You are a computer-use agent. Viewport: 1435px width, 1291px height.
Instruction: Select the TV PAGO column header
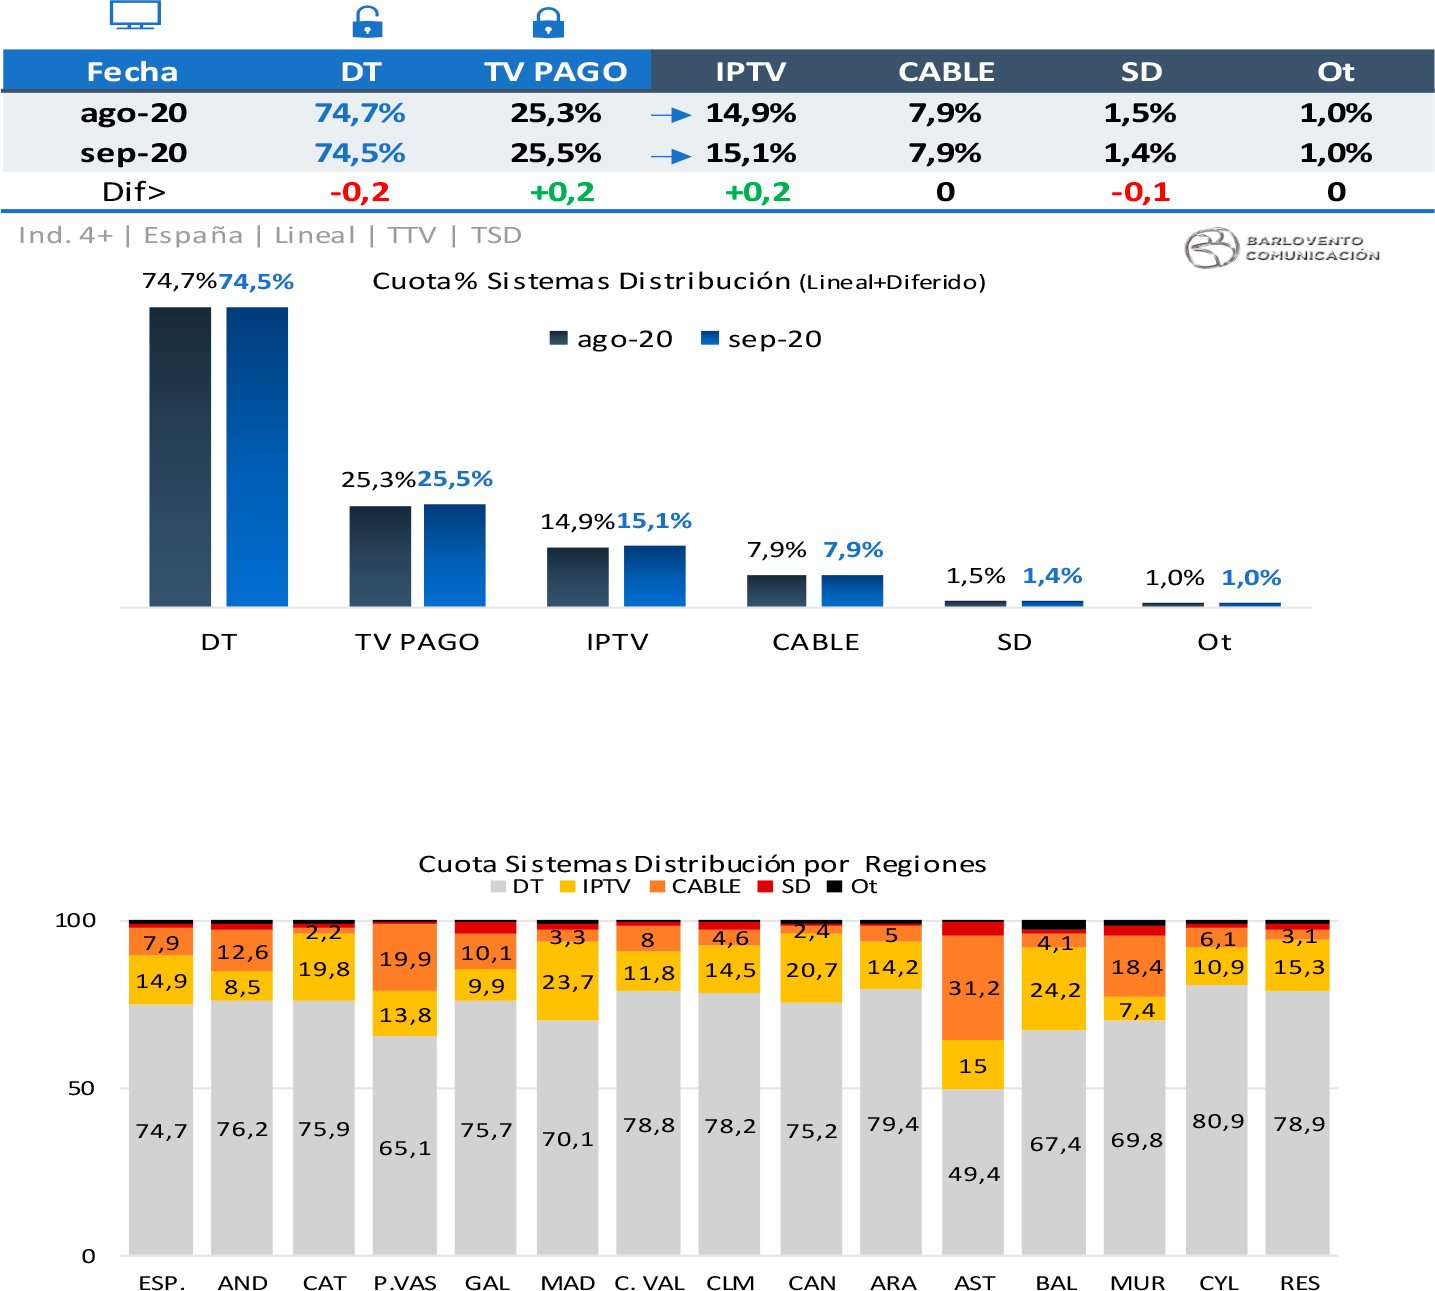[x=555, y=72]
